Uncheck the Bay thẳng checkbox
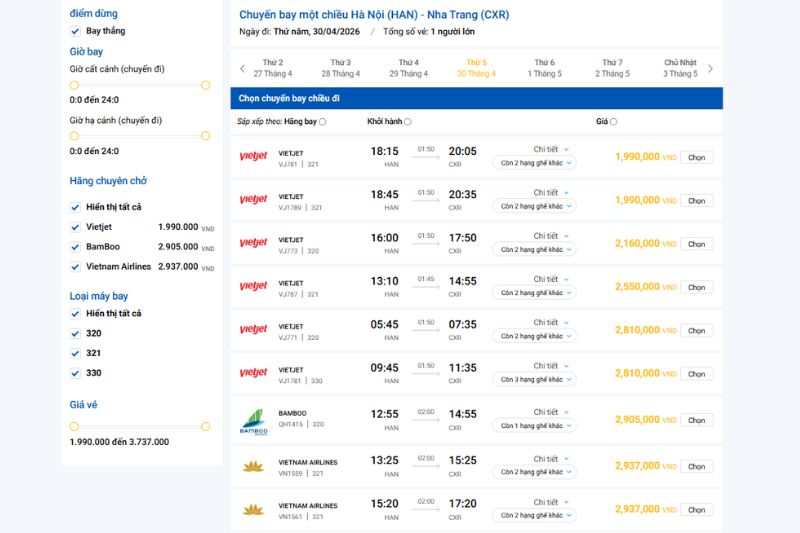 (x=75, y=31)
